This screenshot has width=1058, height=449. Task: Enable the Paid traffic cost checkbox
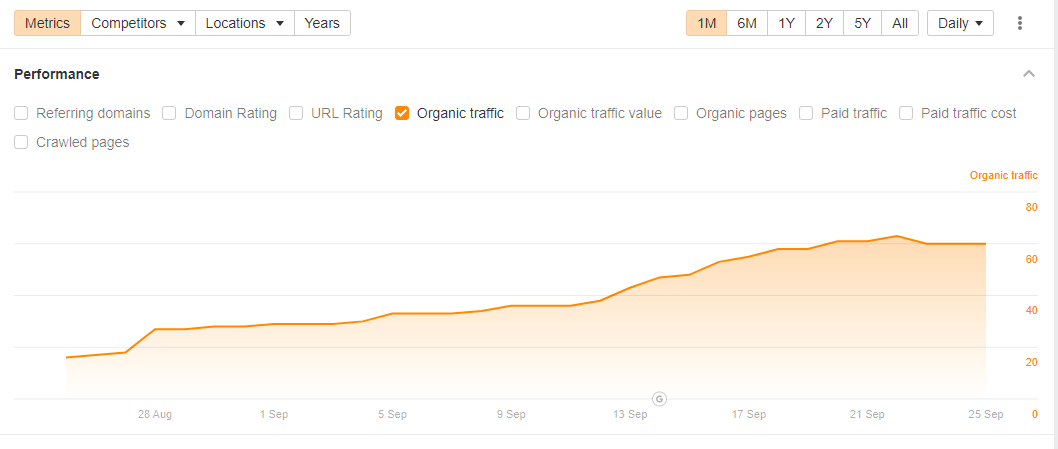[906, 113]
